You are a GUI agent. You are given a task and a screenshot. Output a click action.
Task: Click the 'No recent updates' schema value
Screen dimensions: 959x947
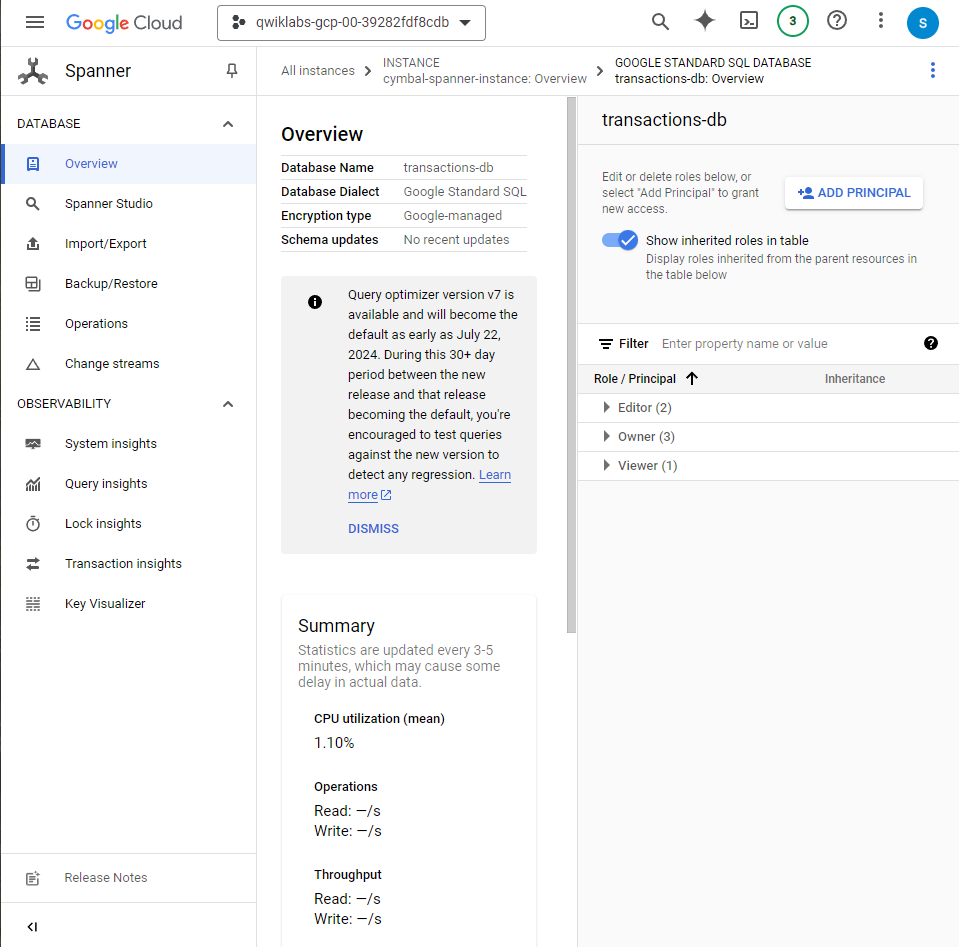point(456,240)
